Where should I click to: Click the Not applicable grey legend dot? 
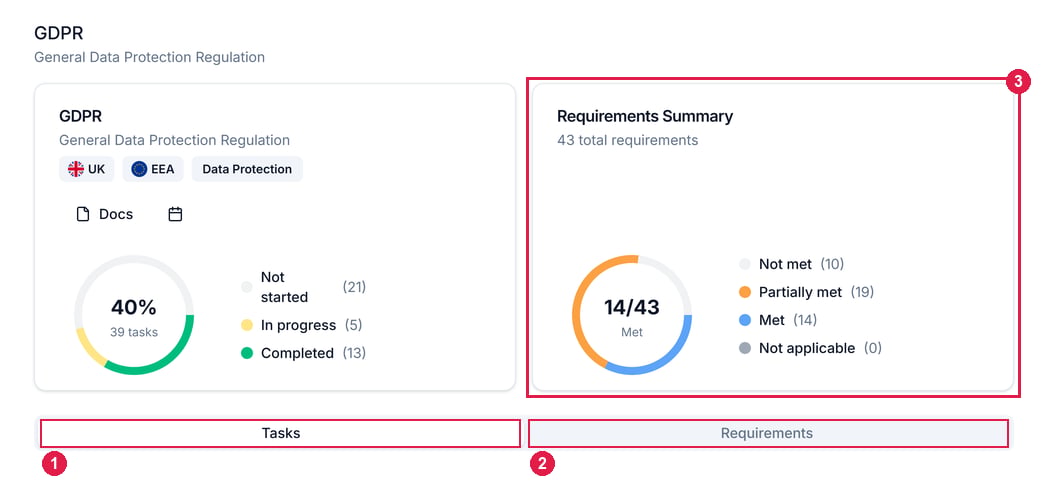tap(745, 348)
